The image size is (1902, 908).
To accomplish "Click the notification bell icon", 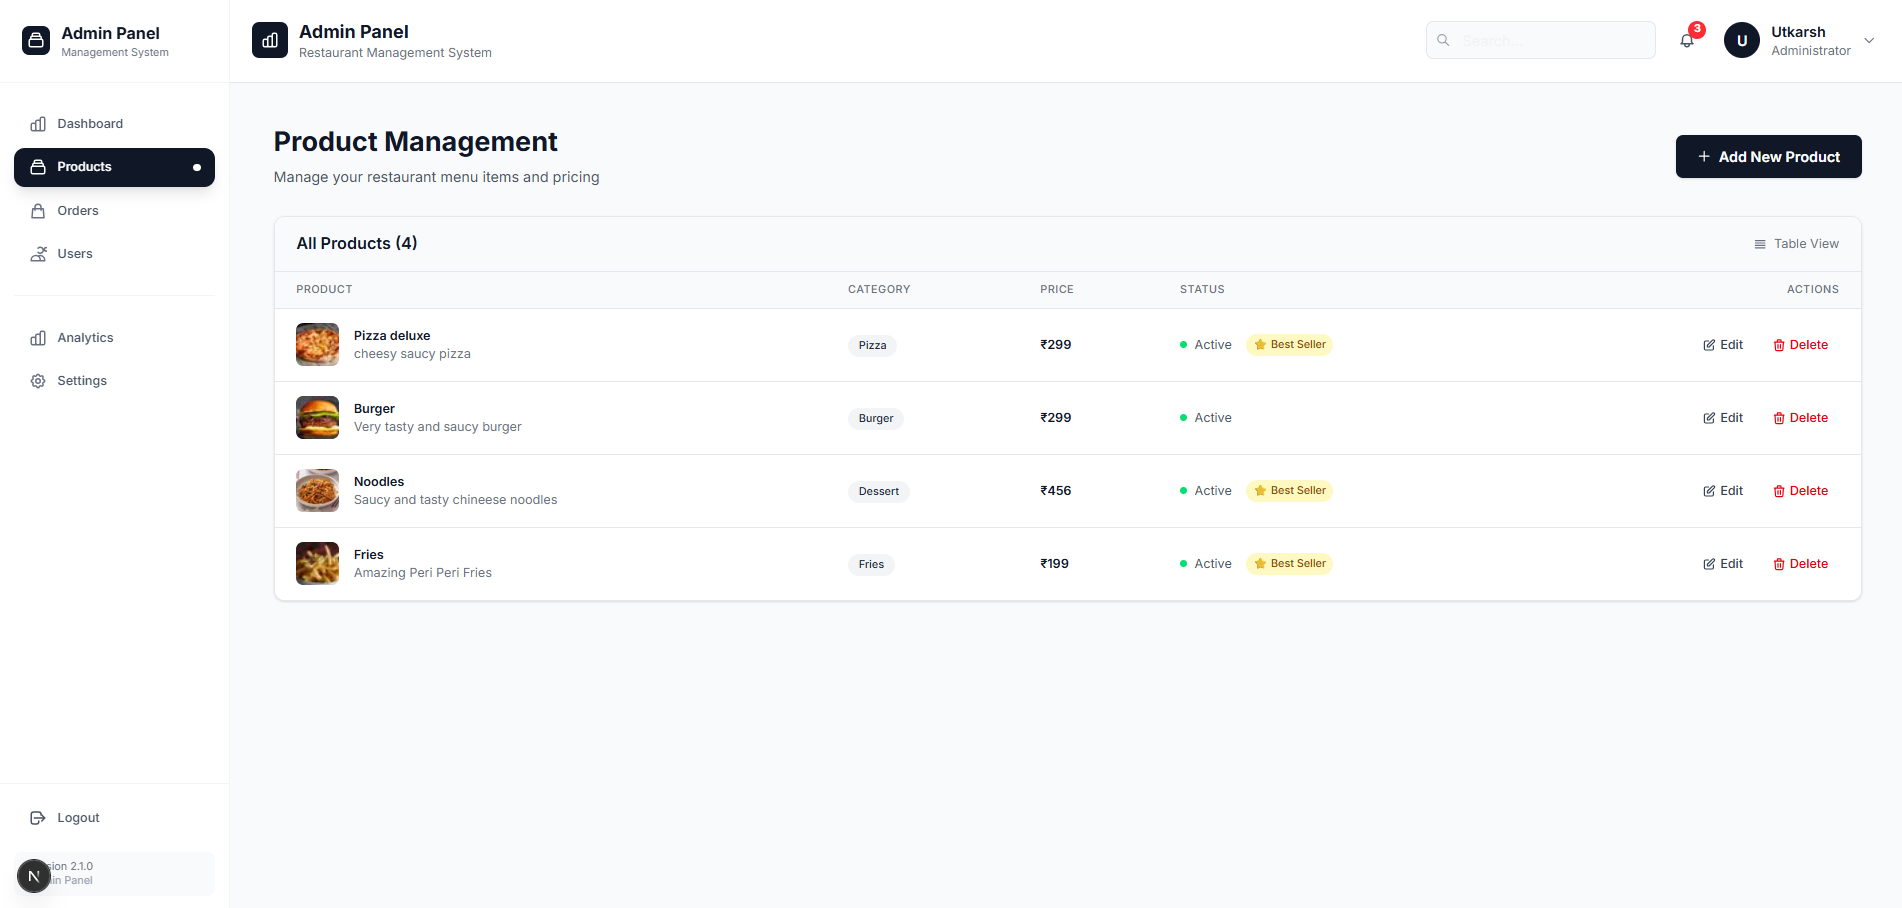I will click(x=1687, y=41).
